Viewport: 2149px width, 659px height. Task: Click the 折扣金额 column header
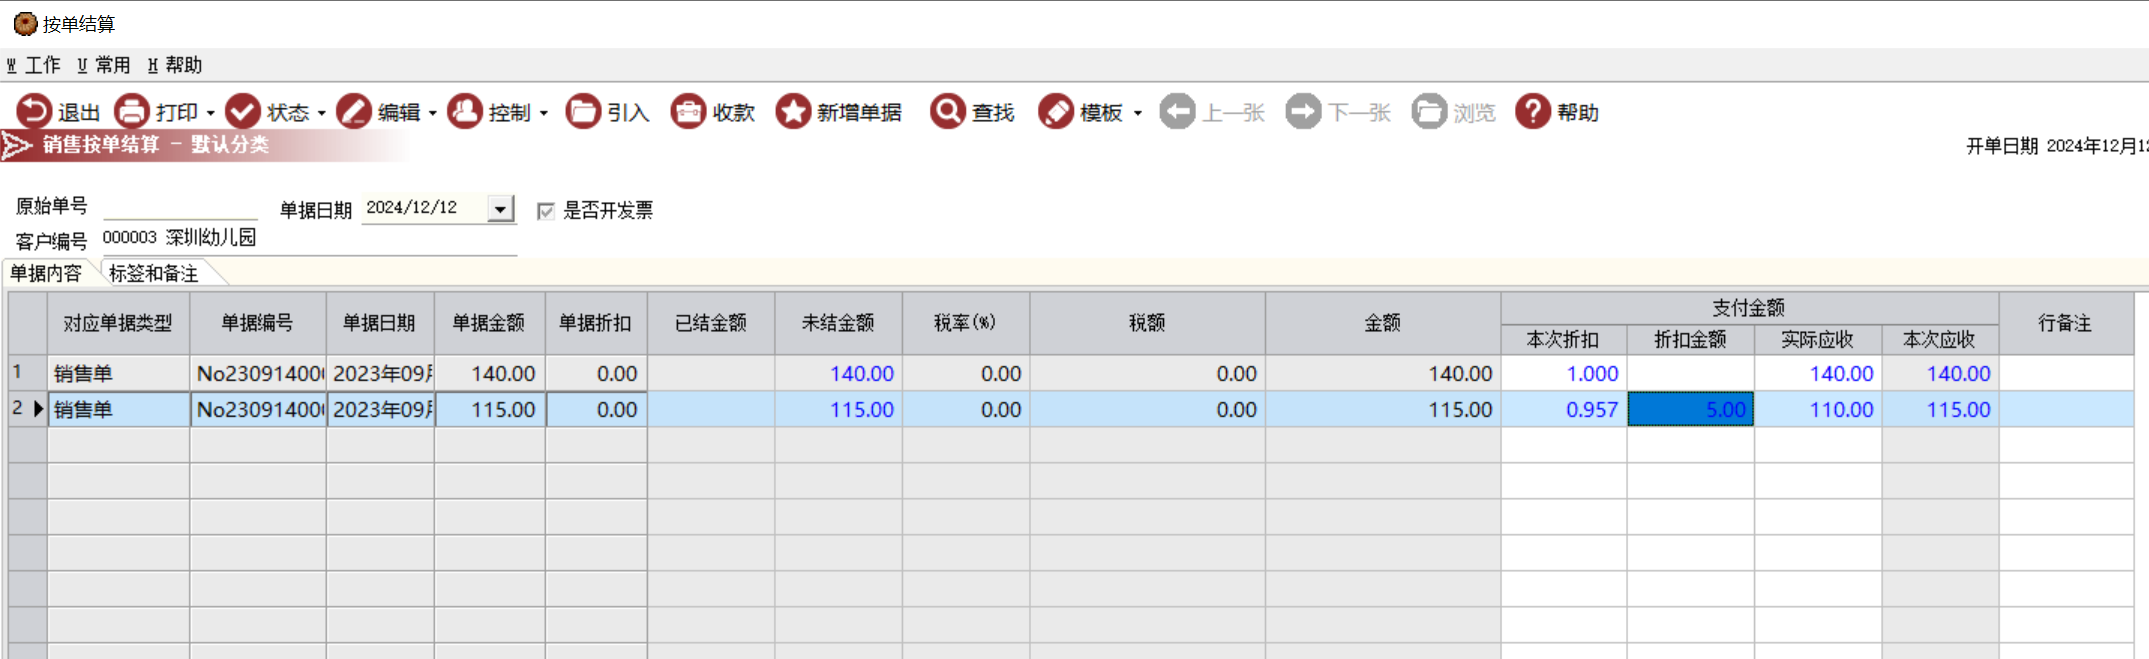(x=1690, y=340)
